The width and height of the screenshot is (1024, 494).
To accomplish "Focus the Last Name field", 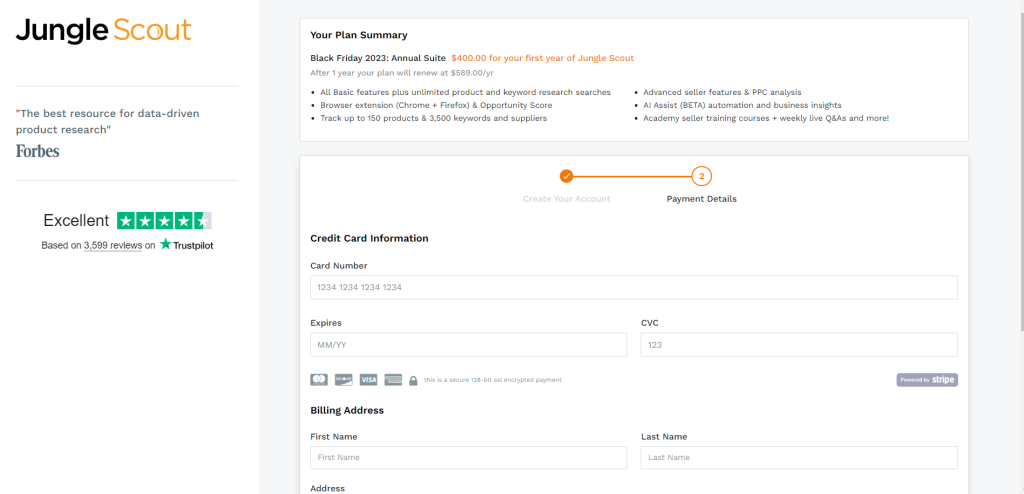I will click(799, 457).
